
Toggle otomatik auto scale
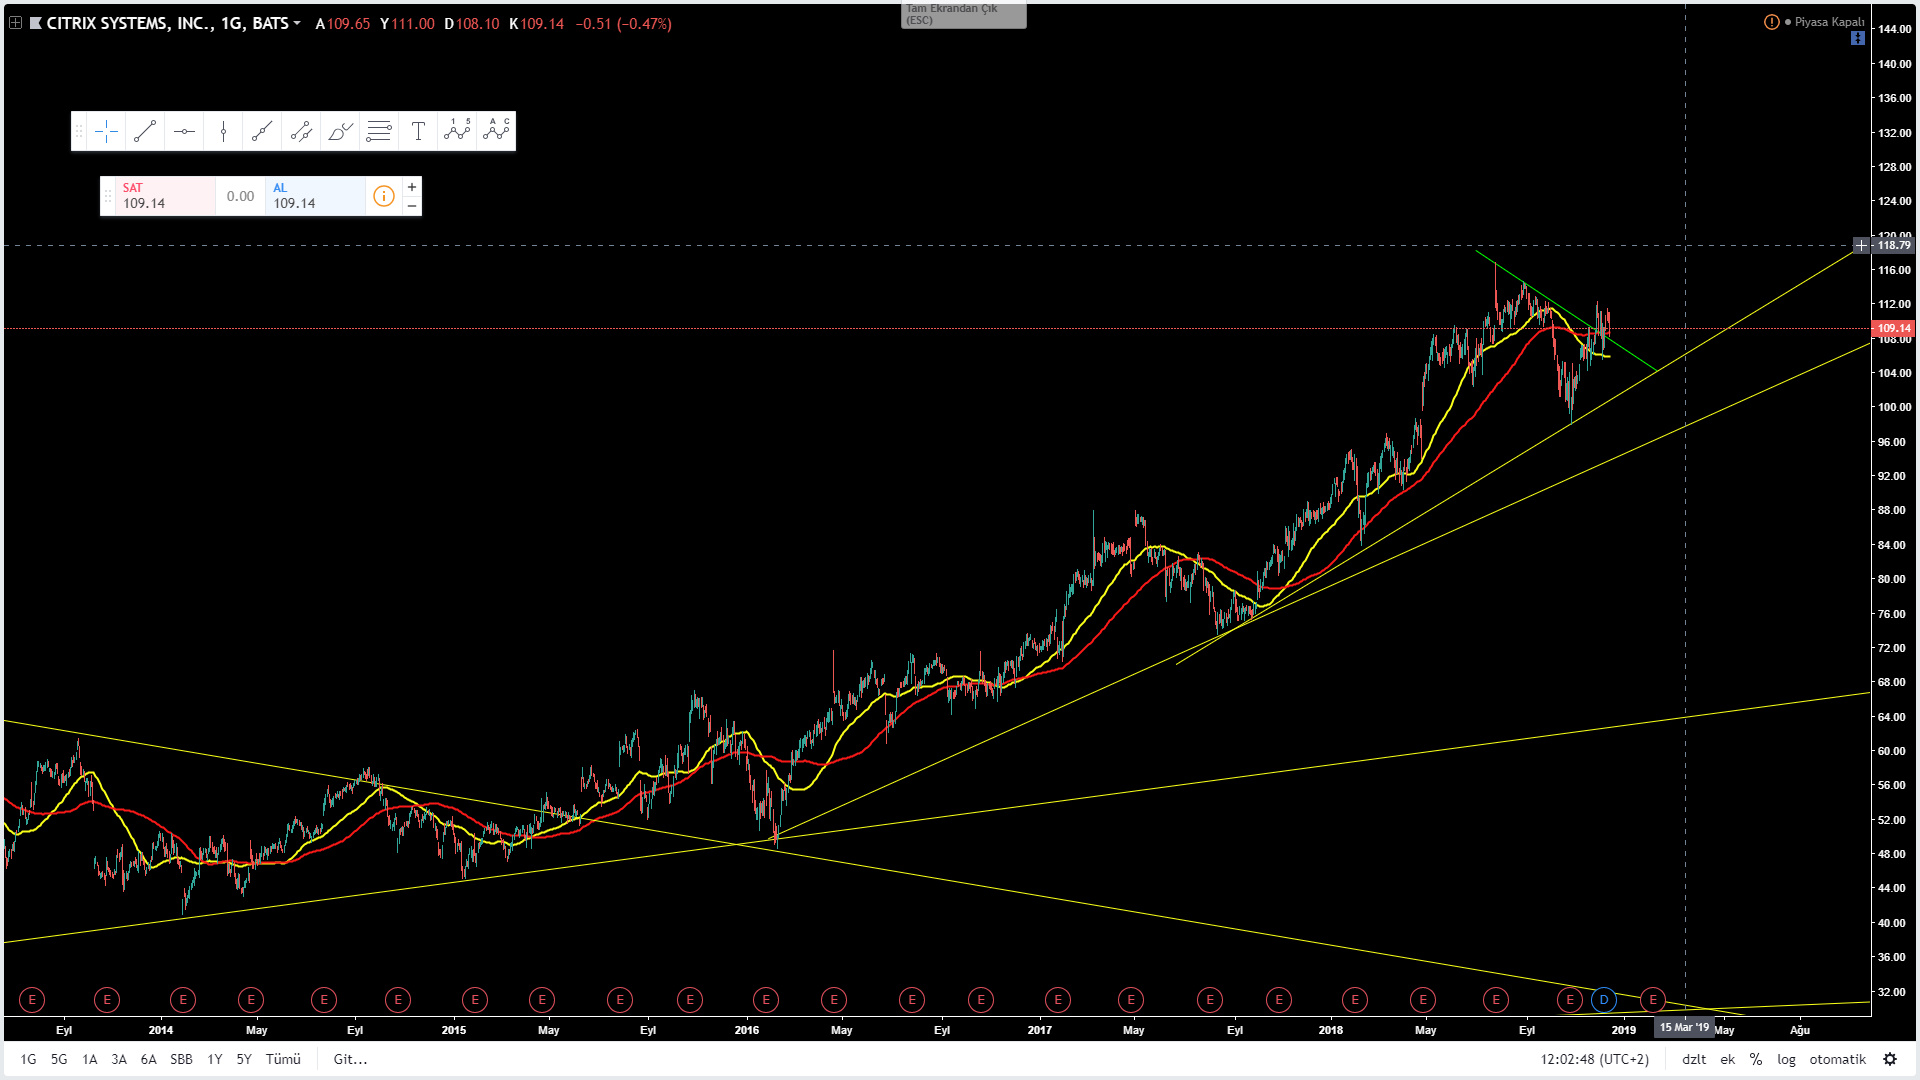1837,1059
